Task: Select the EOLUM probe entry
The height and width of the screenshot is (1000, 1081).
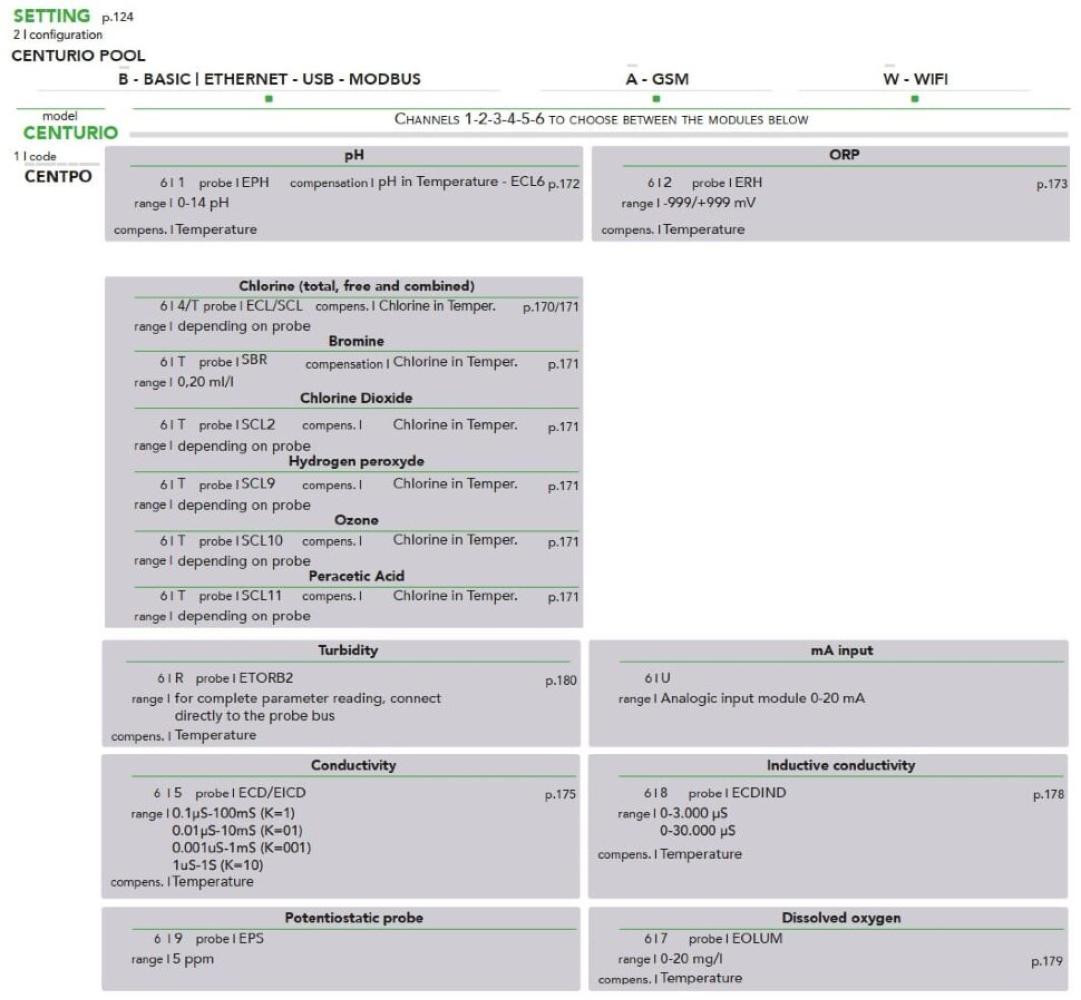Action: click(757, 939)
